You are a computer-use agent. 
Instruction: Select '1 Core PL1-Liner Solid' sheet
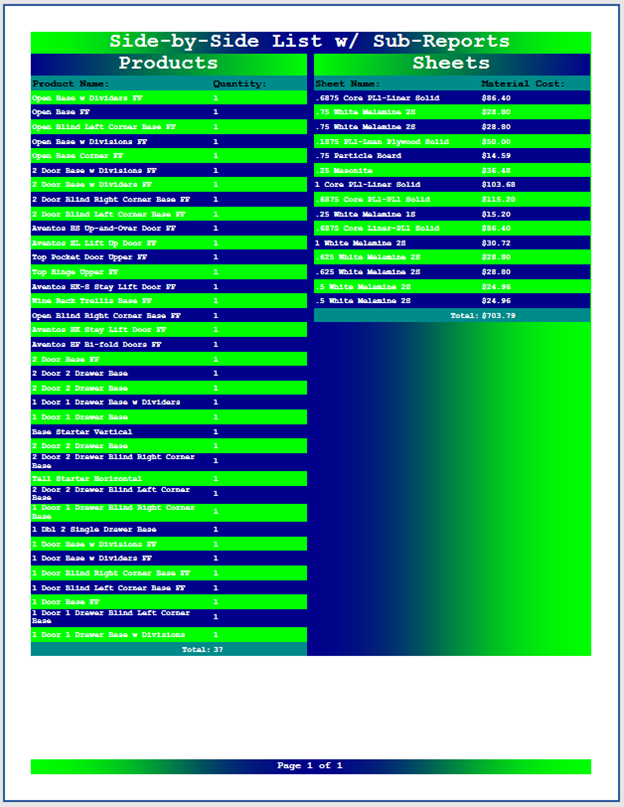click(368, 184)
